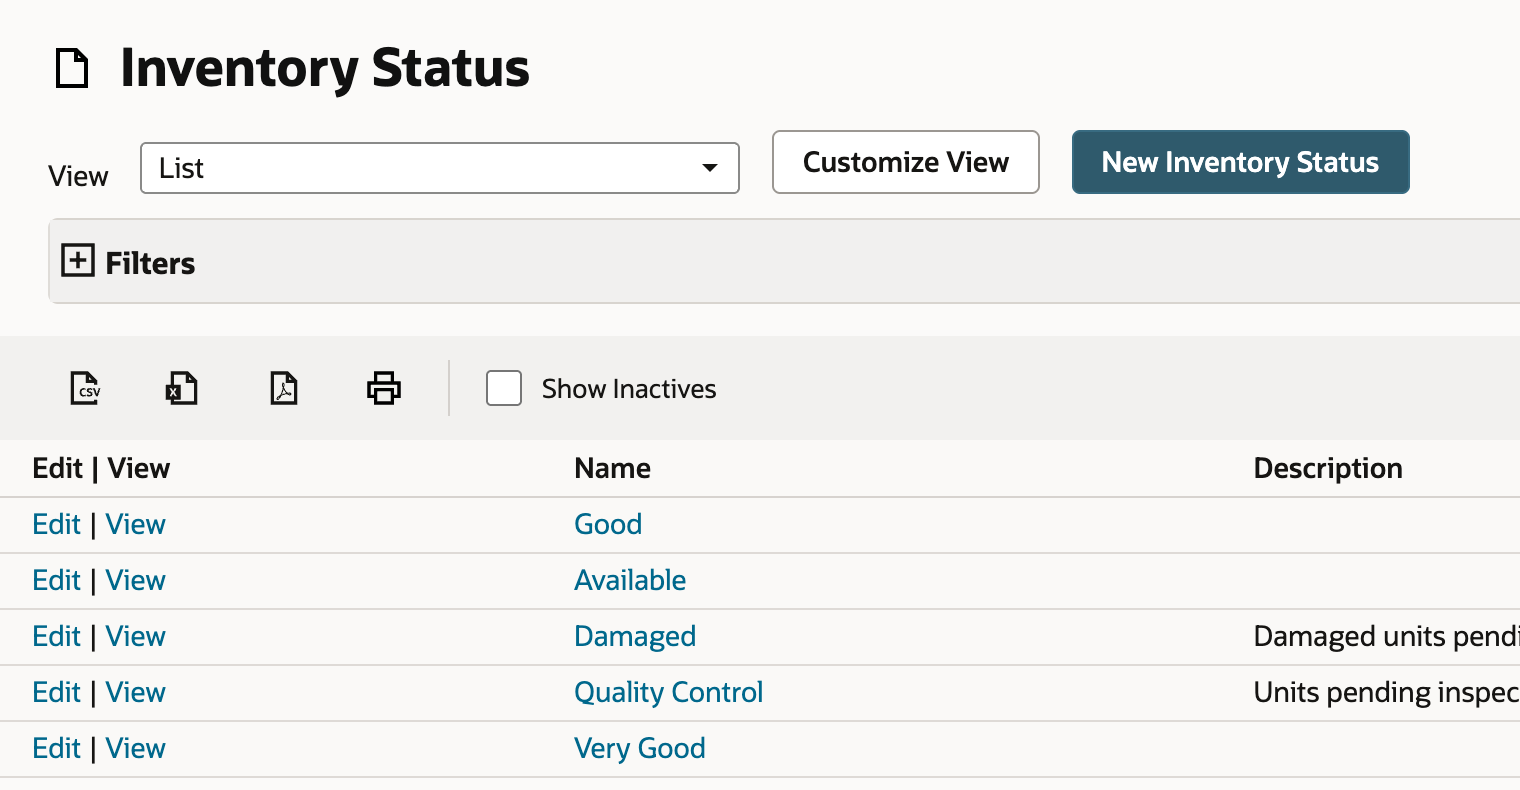Export the list as PDF

(284, 388)
